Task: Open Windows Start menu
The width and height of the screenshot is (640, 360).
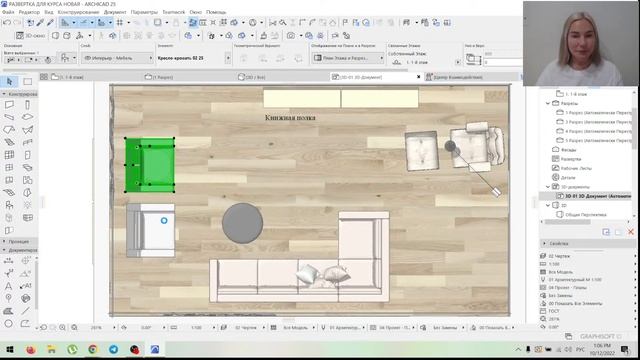Action: coord(10,349)
